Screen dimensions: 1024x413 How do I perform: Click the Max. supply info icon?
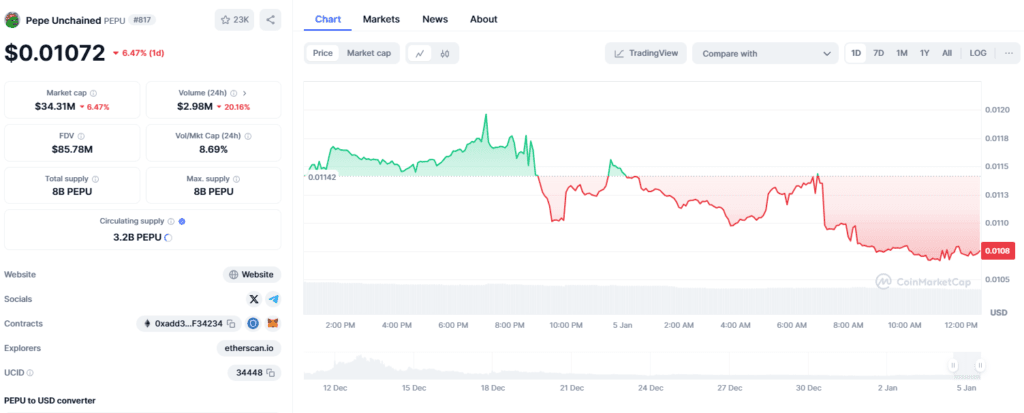pos(236,178)
